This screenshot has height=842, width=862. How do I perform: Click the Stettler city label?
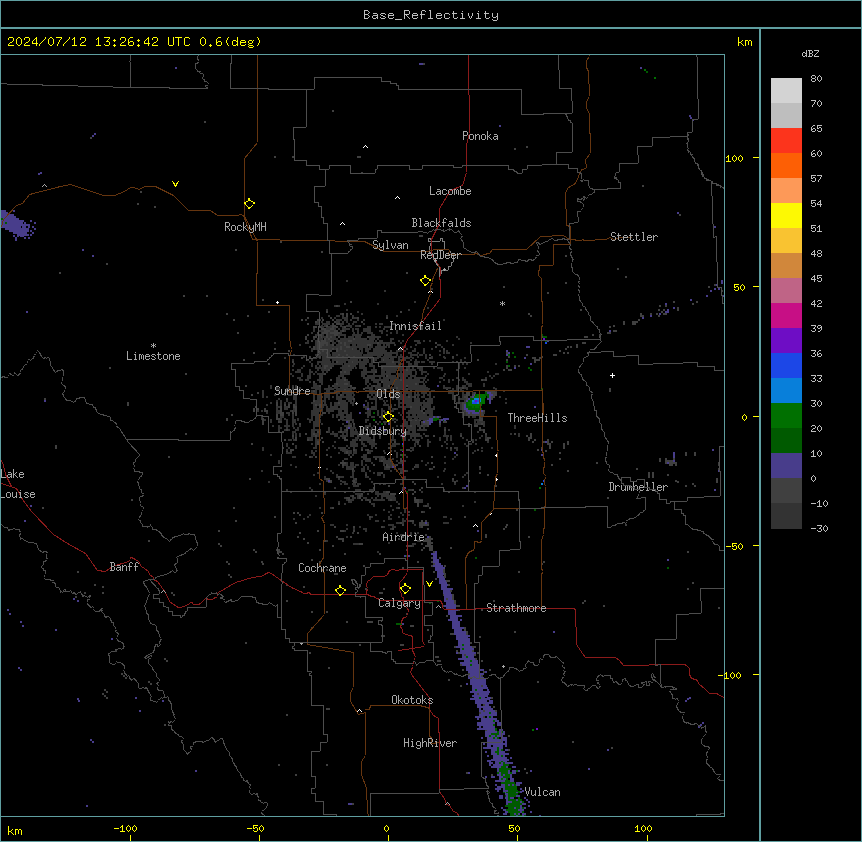(634, 237)
